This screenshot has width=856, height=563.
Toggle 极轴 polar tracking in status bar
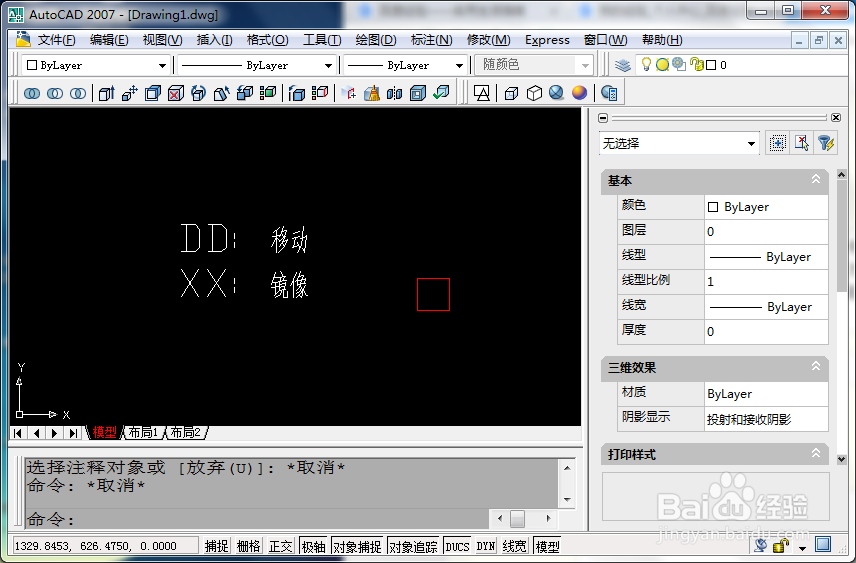point(313,546)
